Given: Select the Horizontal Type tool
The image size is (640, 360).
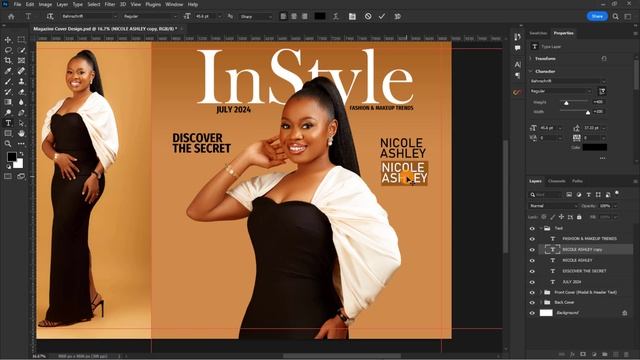Looking at the screenshot, I should (x=8, y=123).
